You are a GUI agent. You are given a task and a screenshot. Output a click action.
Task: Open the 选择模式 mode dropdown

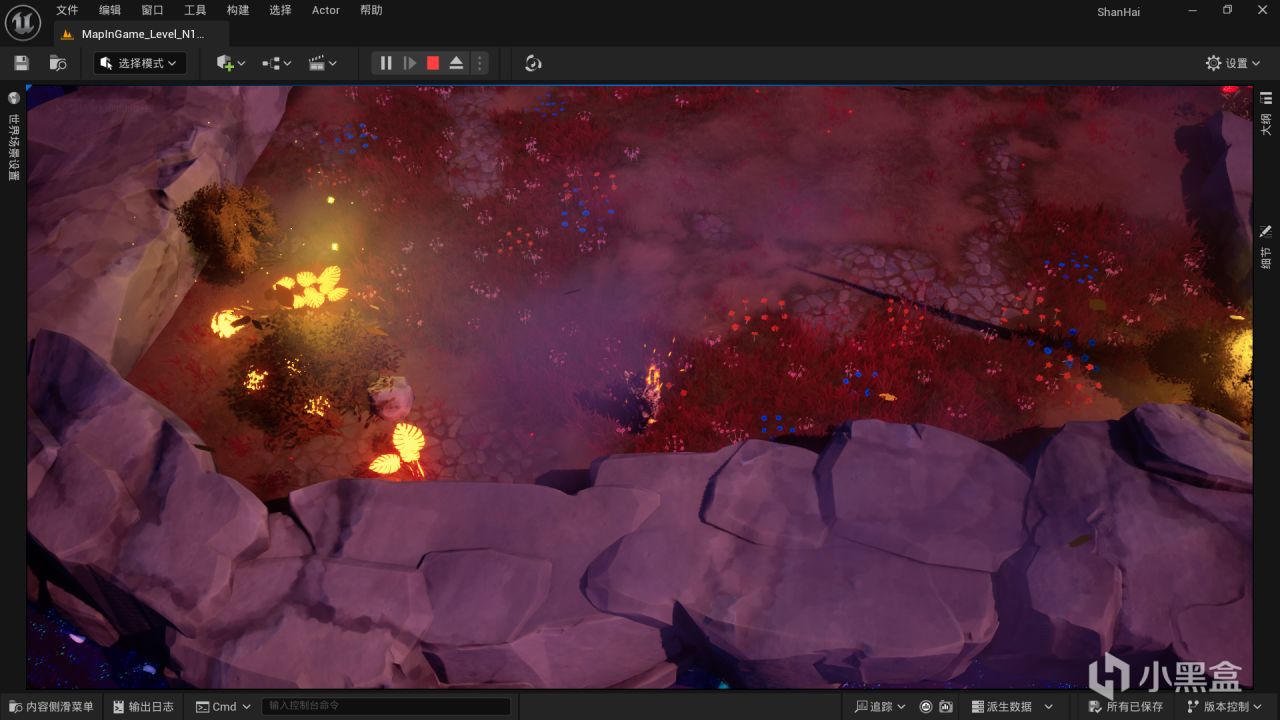coord(140,63)
